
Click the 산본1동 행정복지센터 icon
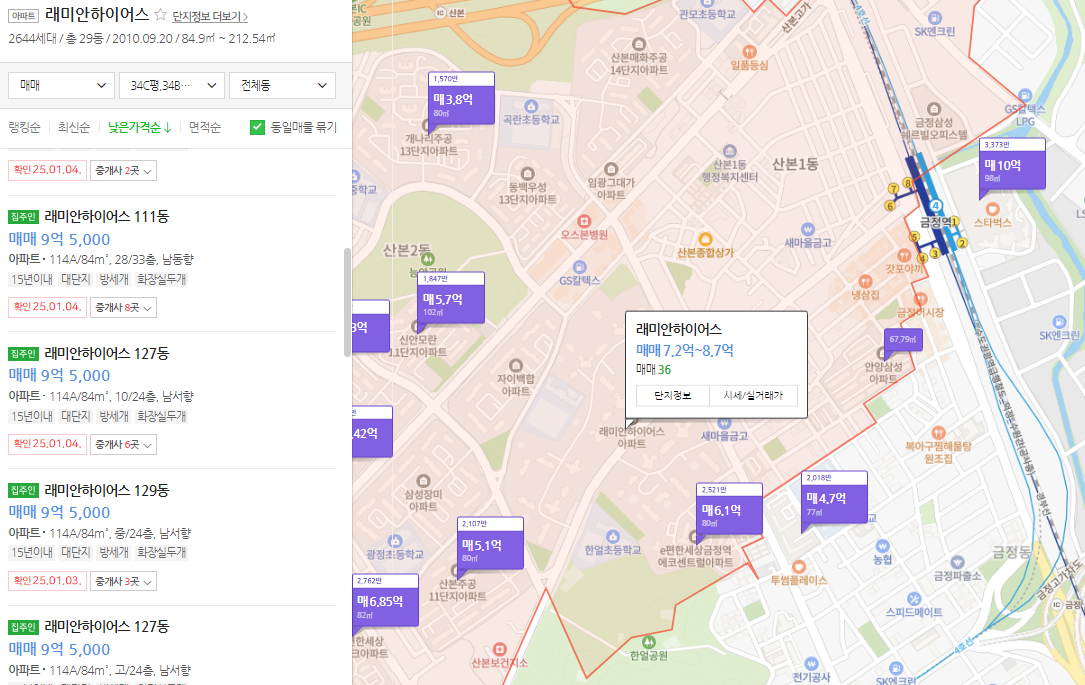tap(729, 151)
